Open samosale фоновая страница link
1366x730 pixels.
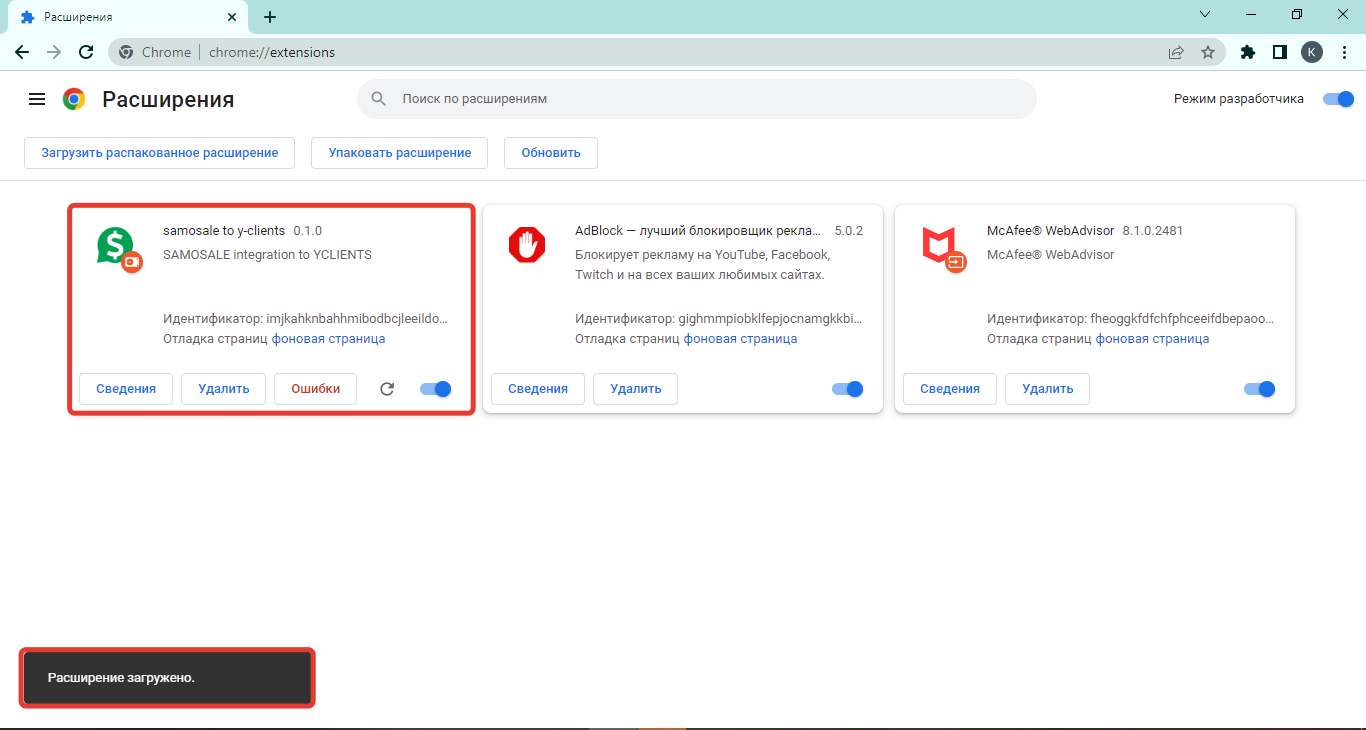tap(328, 339)
